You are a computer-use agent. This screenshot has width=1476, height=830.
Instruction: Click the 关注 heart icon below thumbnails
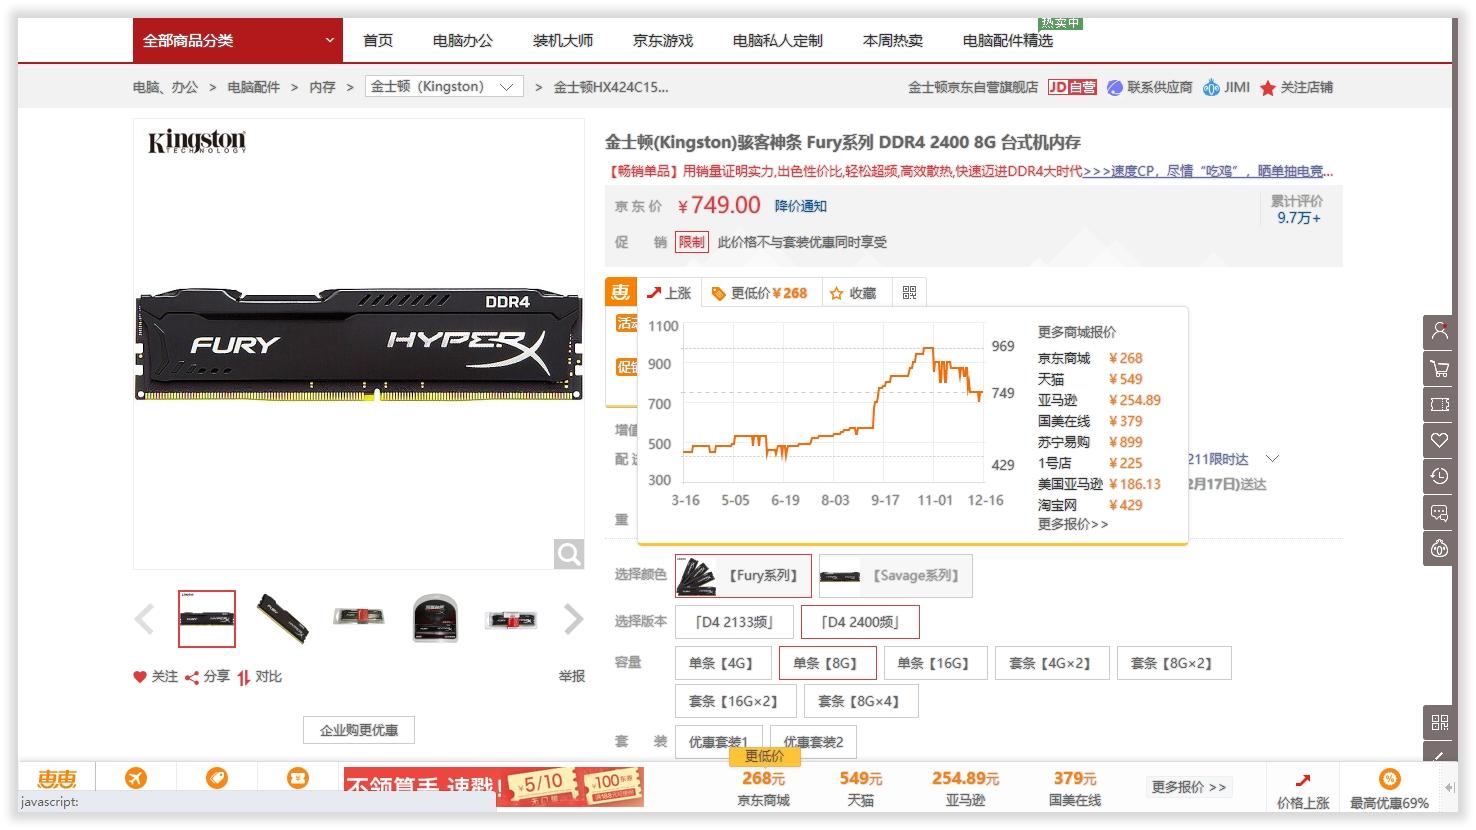pos(140,677)
